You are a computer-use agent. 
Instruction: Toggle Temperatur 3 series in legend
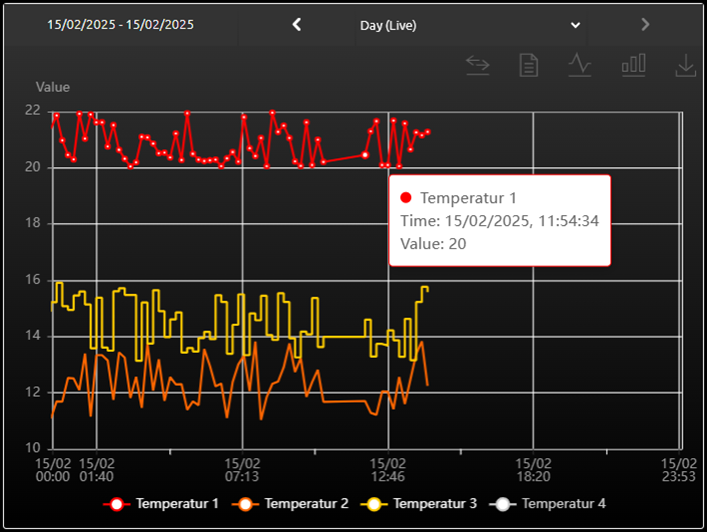tap(434, 504)
